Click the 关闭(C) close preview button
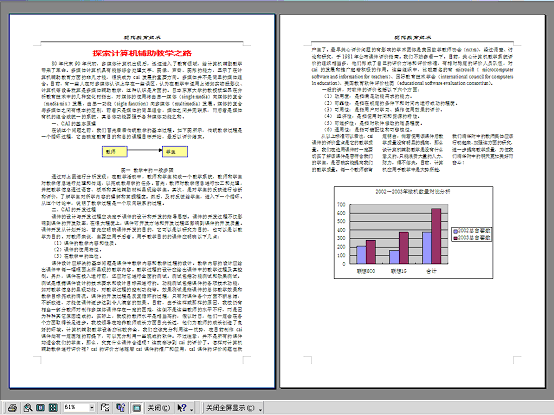The image size is (554, 415). click(159, 408)
